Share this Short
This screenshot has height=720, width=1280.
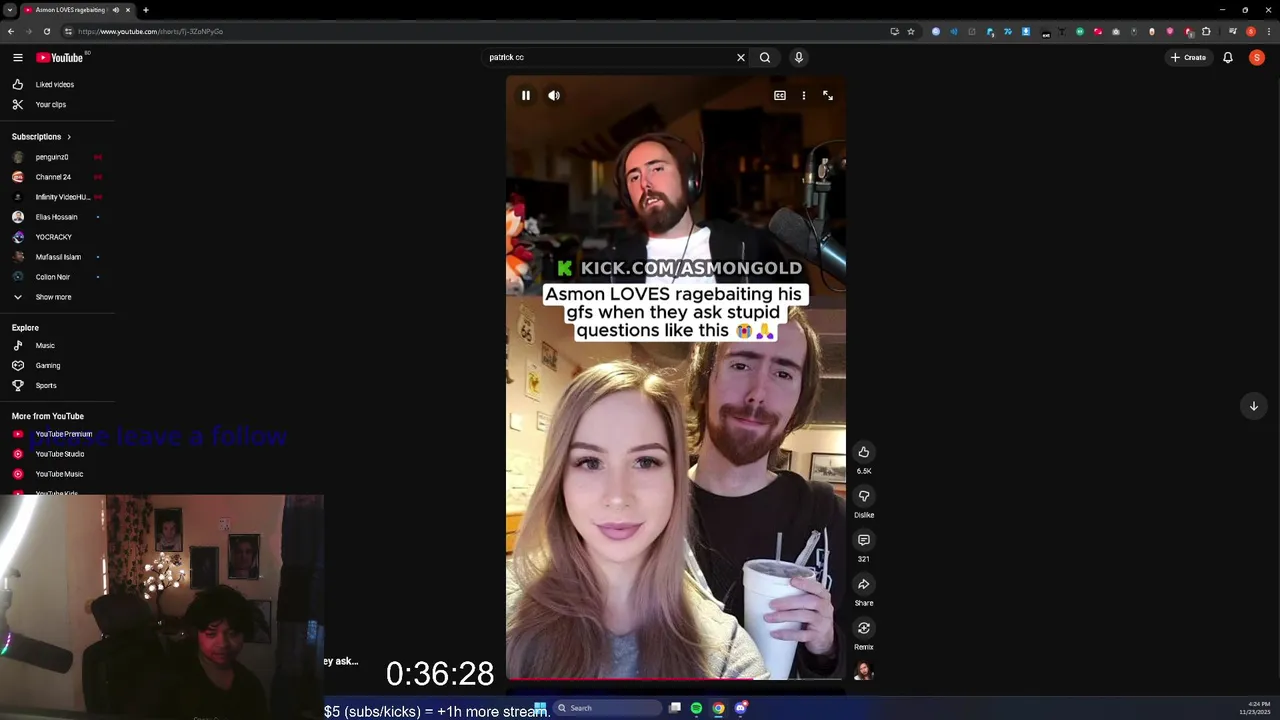click(864, 584)
